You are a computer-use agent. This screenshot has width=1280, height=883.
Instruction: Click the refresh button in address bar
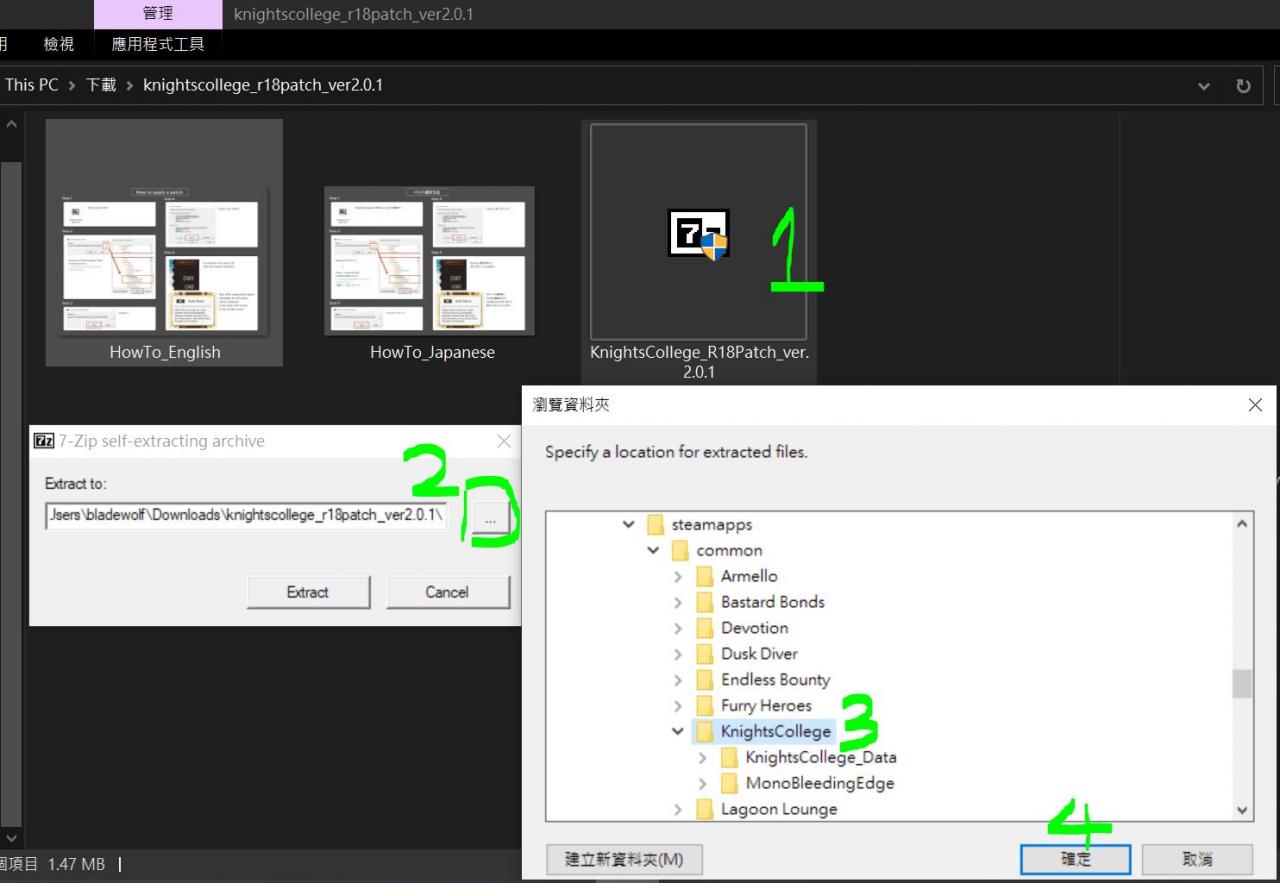coord(1243,86)
